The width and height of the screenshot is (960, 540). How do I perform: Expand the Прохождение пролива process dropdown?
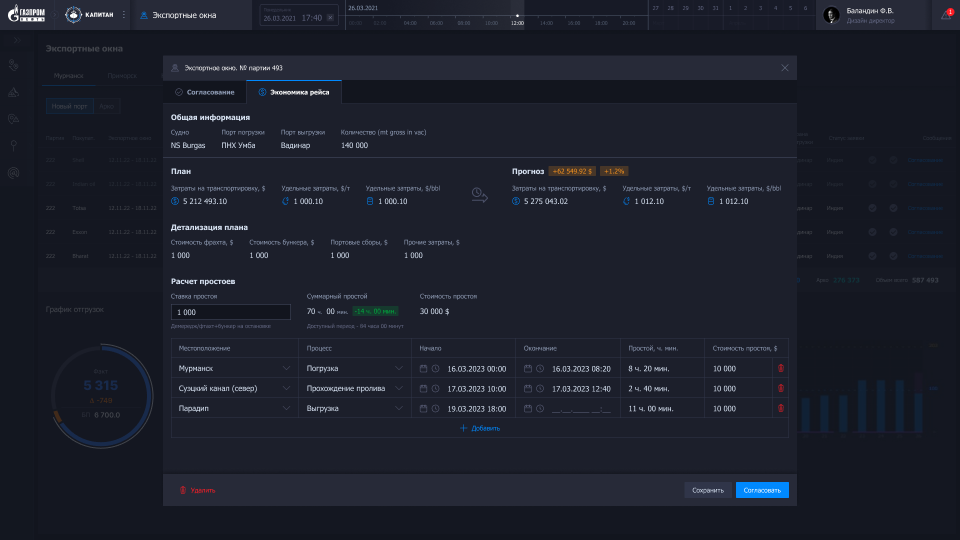[x=400, y=388]
